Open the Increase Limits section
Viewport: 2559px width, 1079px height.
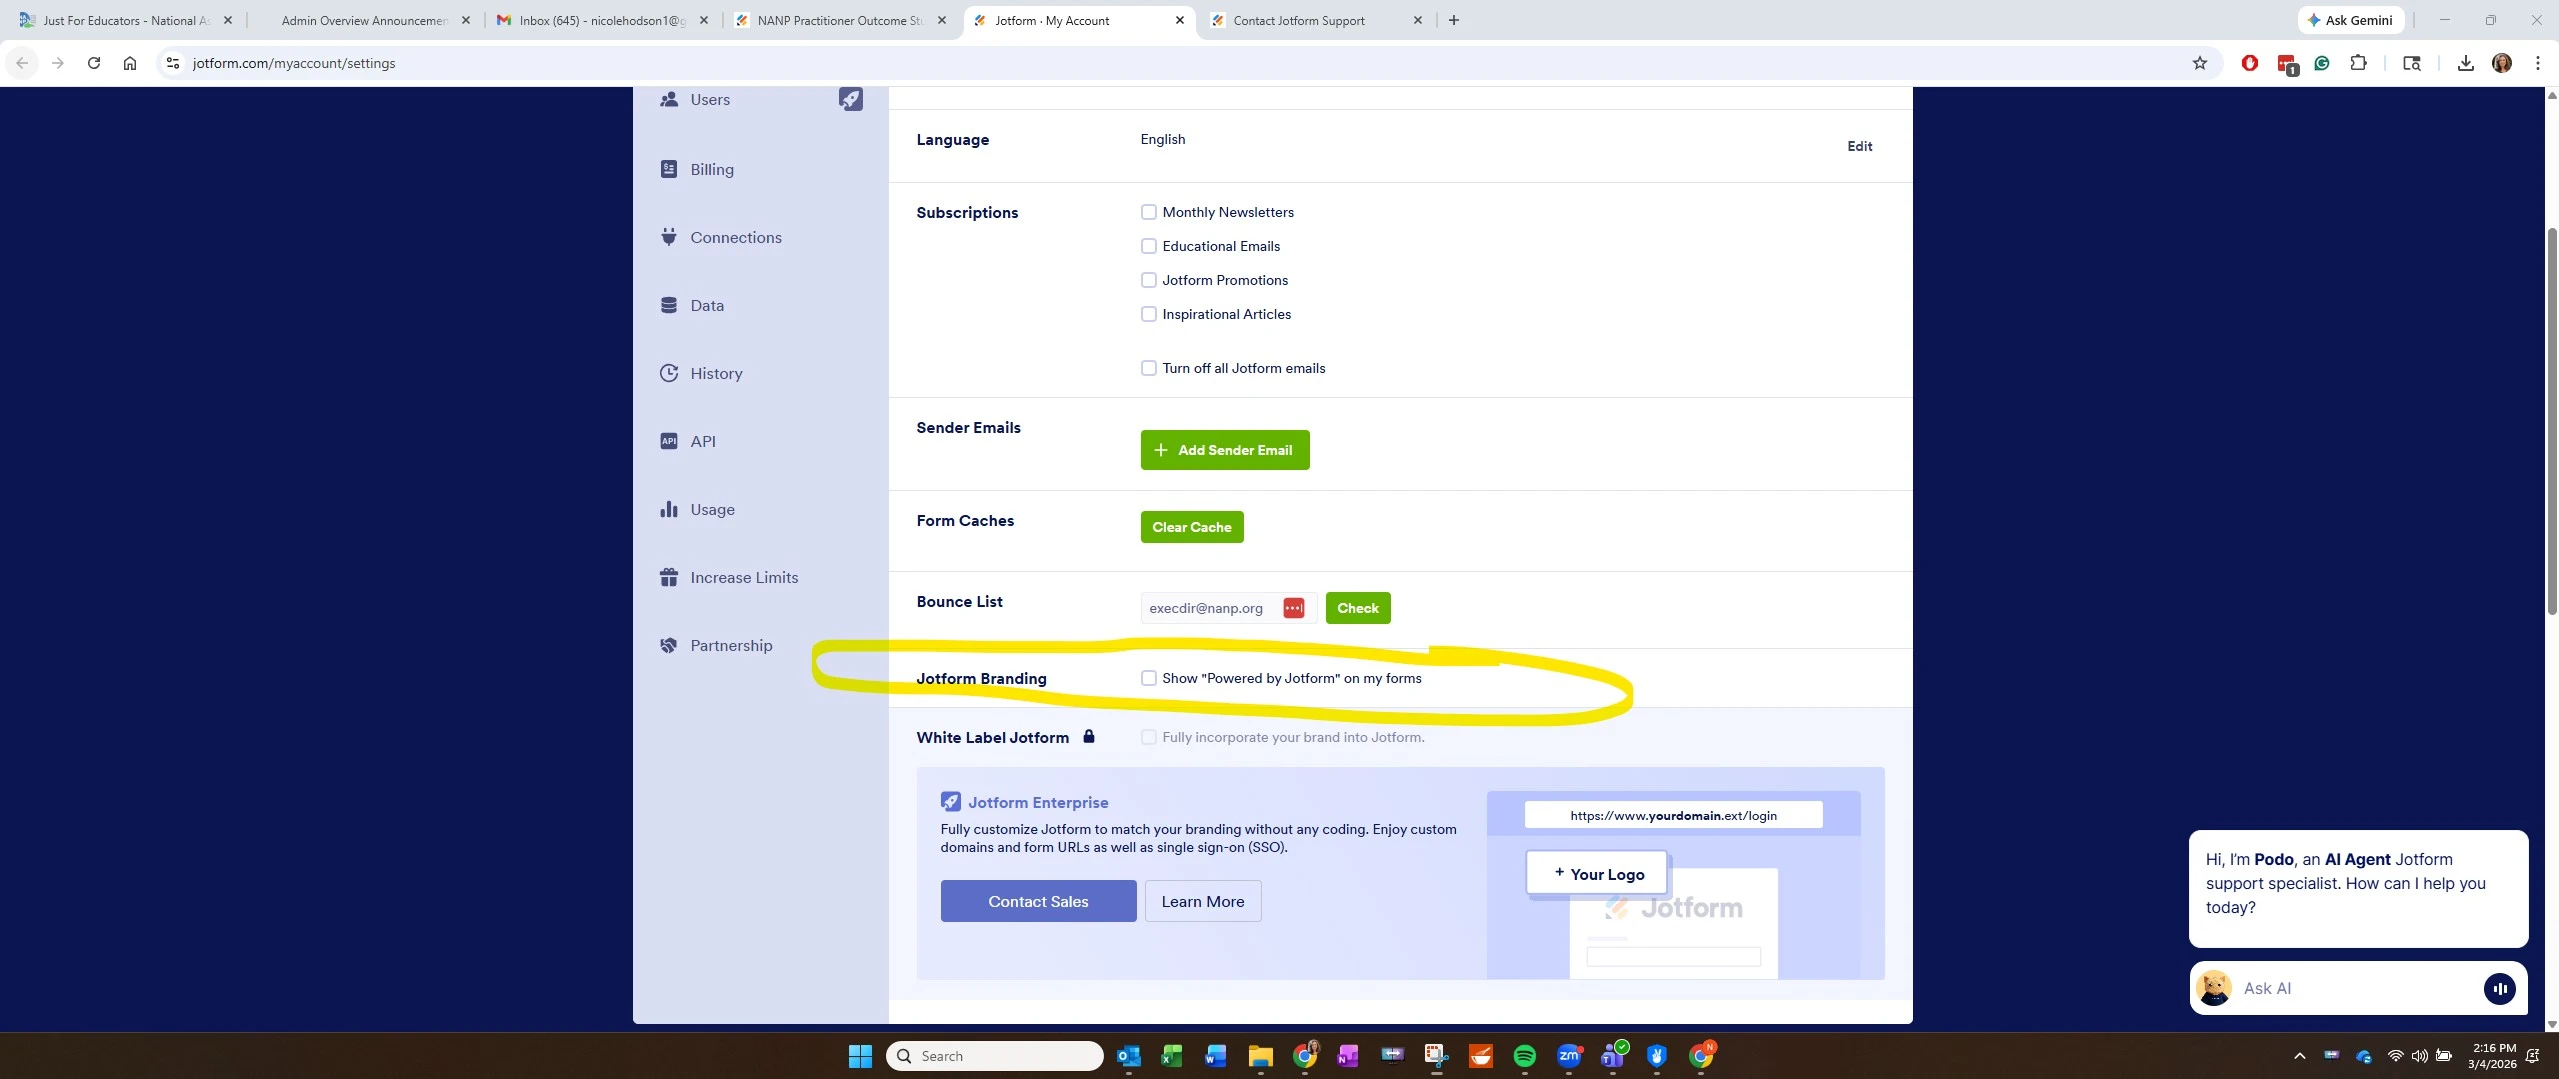point(744,577)
